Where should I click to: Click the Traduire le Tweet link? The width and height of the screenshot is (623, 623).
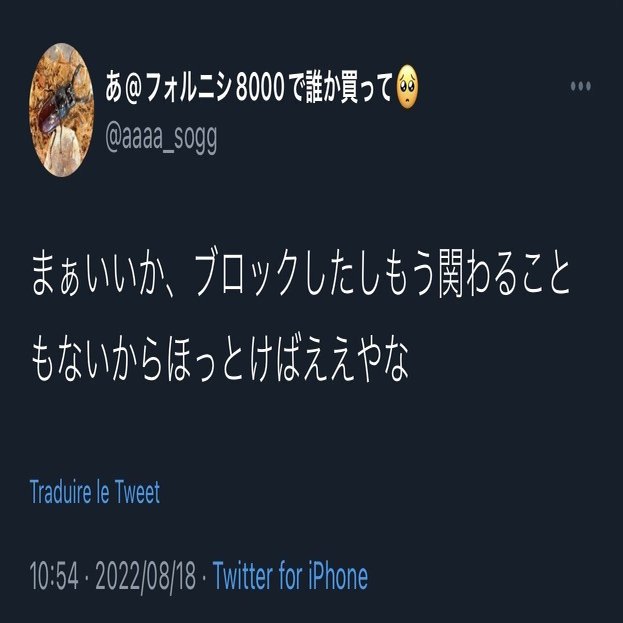tap(95, 492)
